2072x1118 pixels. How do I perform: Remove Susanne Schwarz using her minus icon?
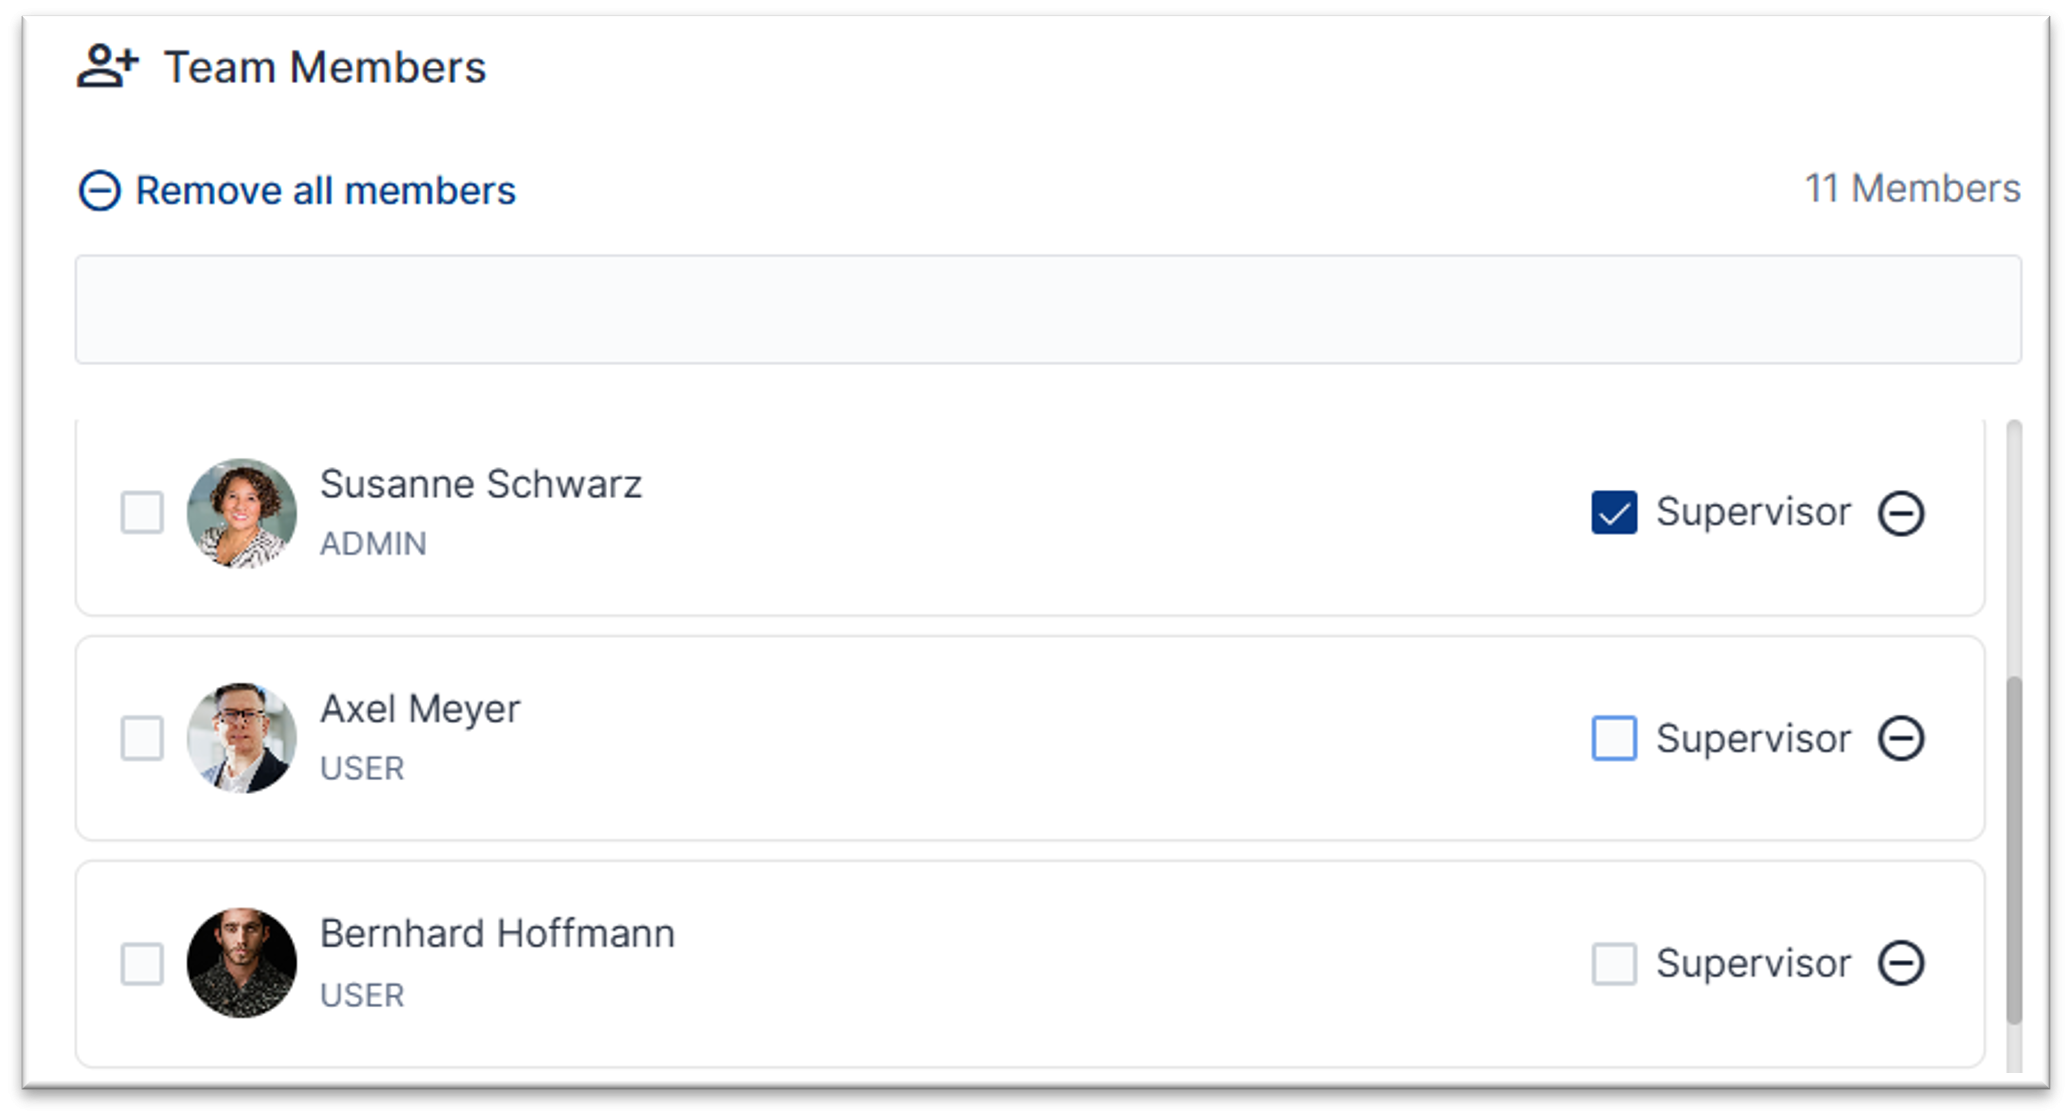1903,512
